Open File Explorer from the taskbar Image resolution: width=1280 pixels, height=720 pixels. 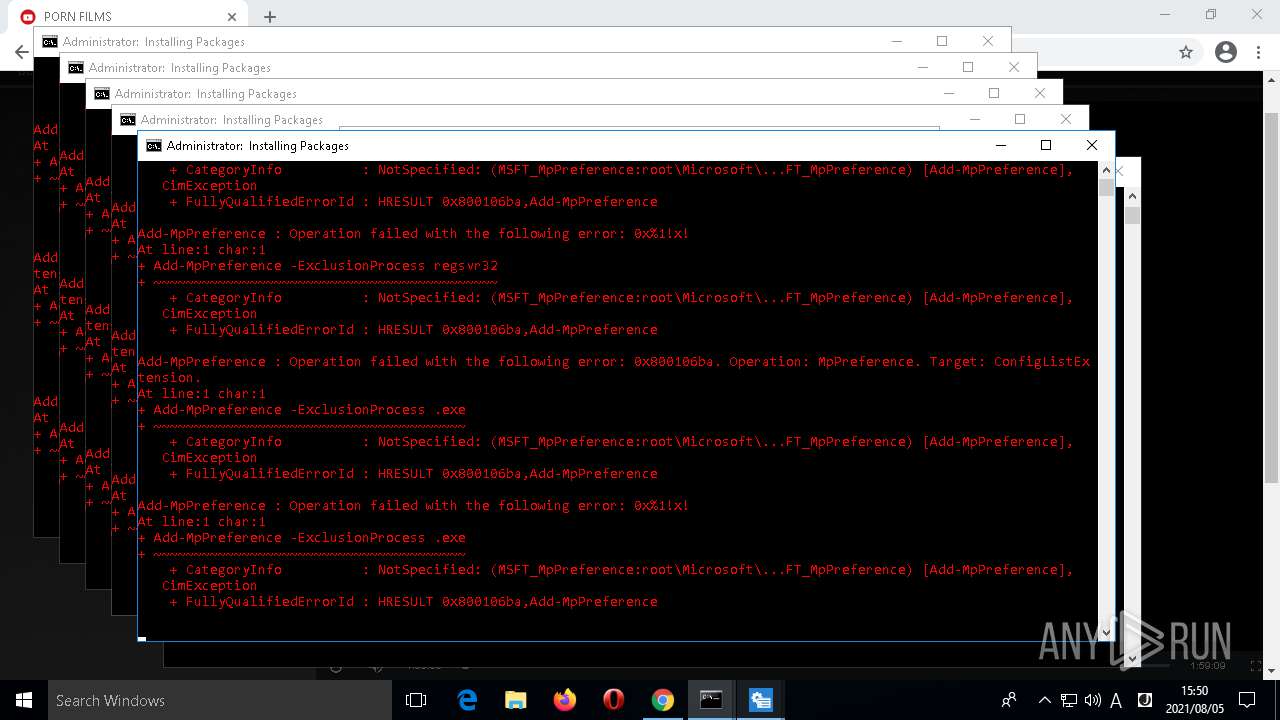point(516,700)
